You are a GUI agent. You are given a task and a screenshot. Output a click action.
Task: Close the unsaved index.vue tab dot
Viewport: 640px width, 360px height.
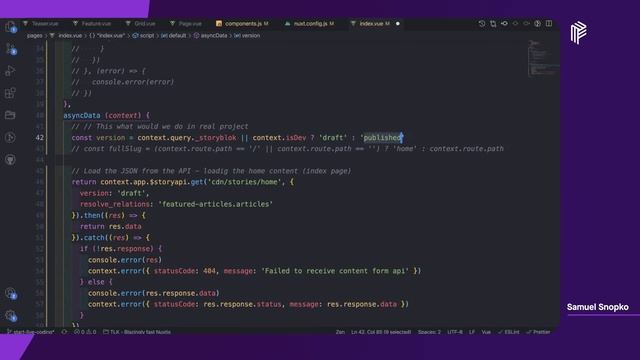point(398,24)
